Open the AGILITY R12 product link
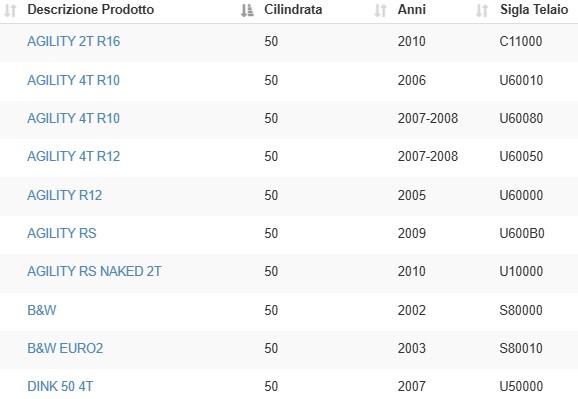Screen dimensions: 578x399 (x=65, y=195)
